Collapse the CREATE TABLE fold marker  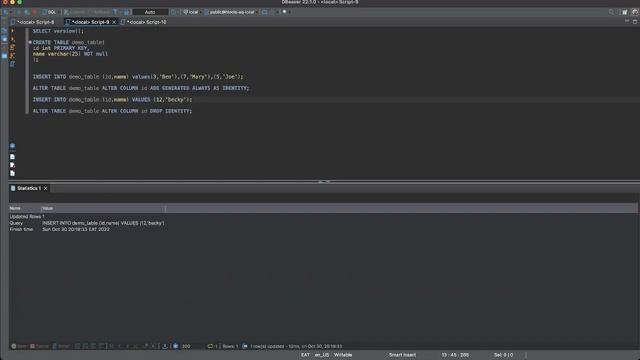tap(30, 42)
